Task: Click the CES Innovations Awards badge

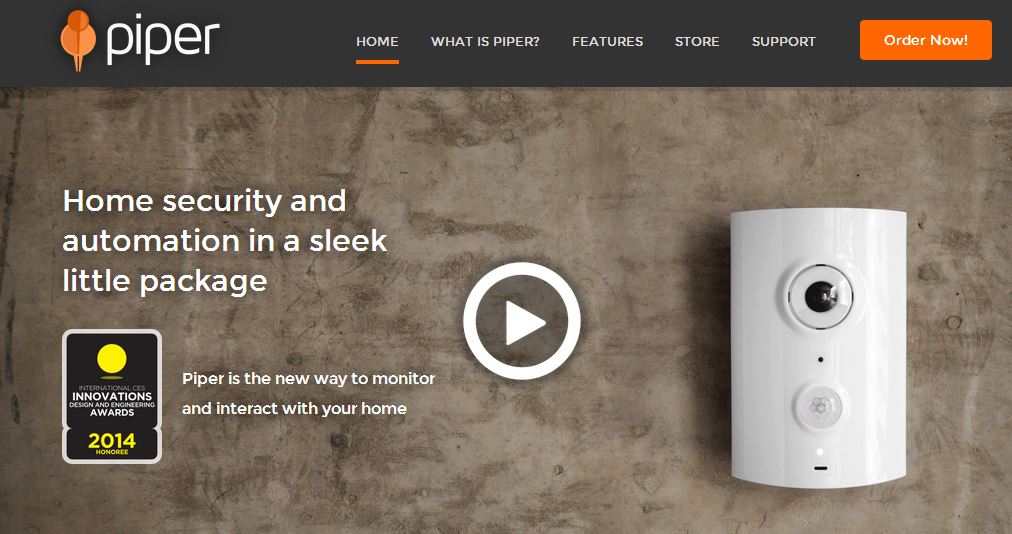Action: click(112, 396)
